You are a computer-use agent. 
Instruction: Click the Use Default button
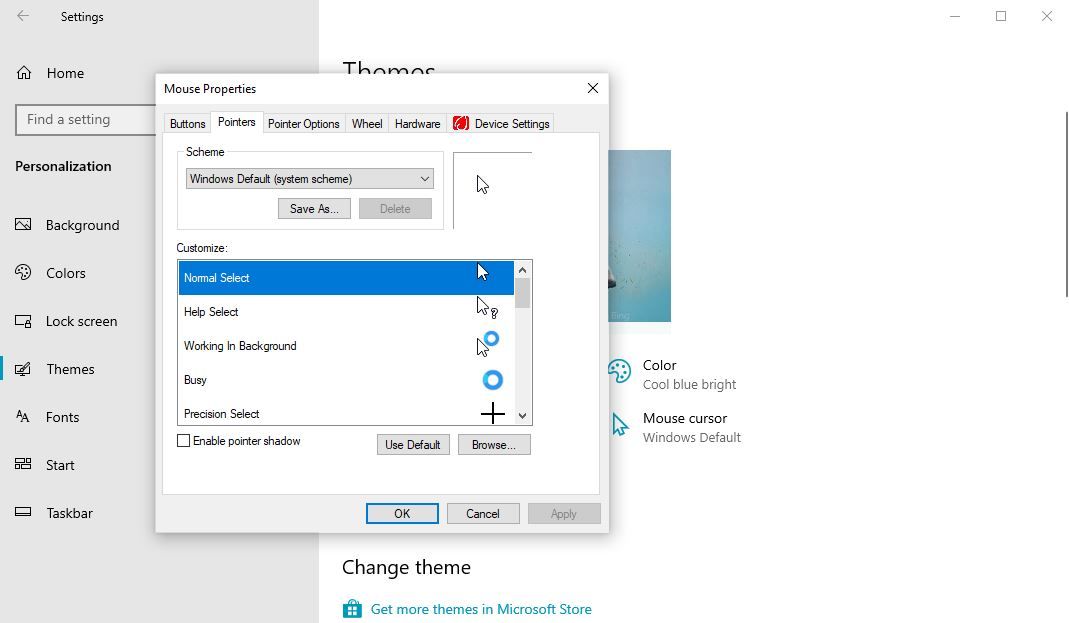tap(413, 444)
